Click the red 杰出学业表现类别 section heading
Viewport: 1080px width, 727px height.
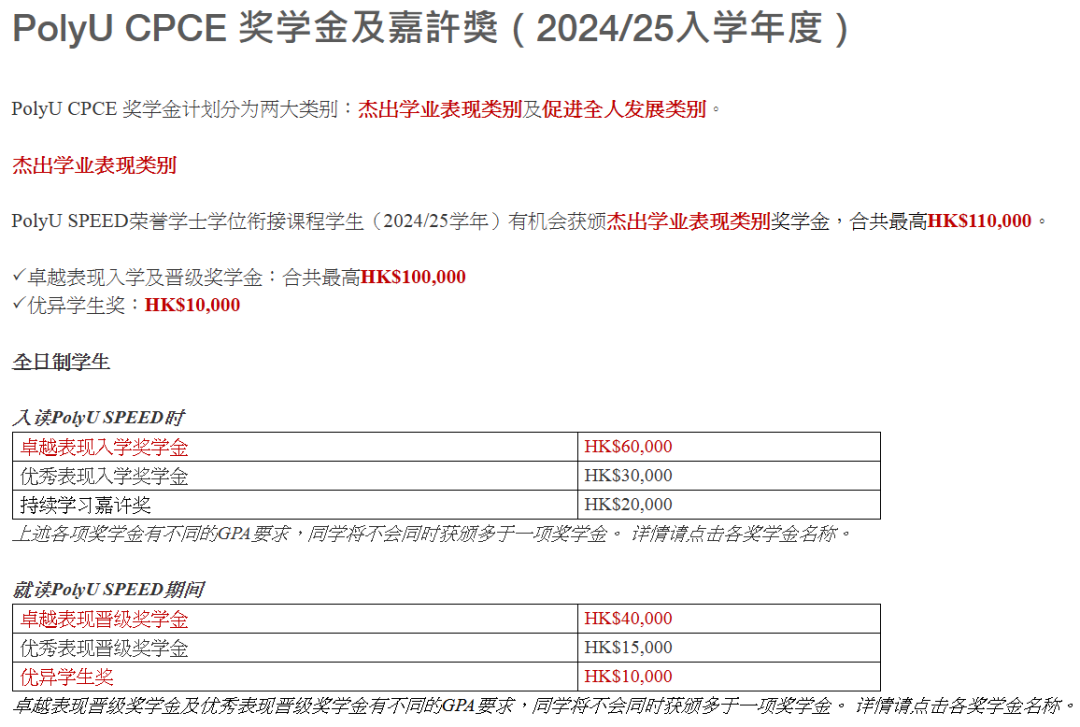(94, 165)
